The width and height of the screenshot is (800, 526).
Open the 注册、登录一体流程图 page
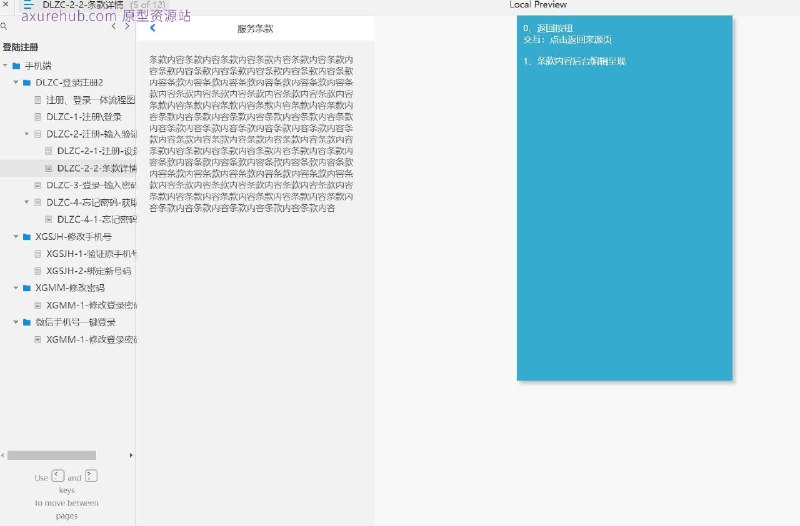[x=90, y=99]
